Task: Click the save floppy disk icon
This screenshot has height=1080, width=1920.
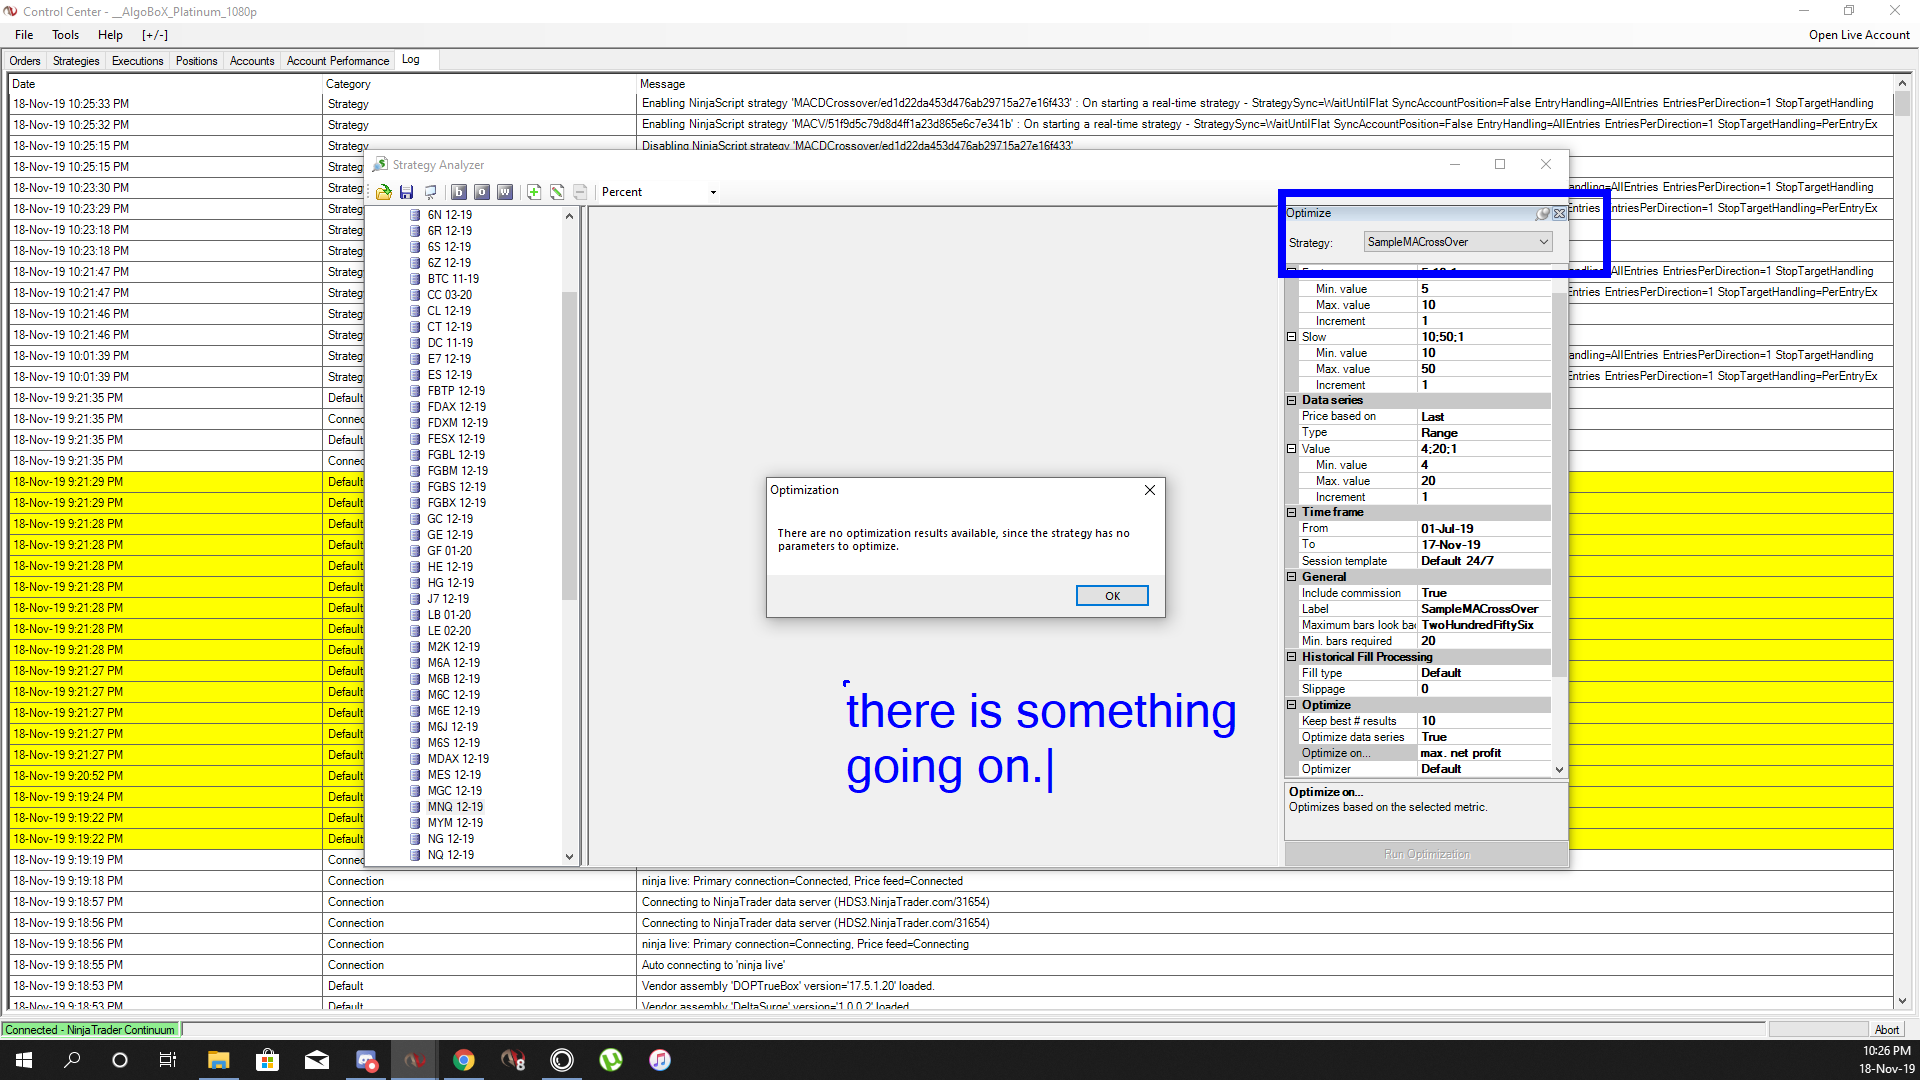Action: tap(406, 192)
